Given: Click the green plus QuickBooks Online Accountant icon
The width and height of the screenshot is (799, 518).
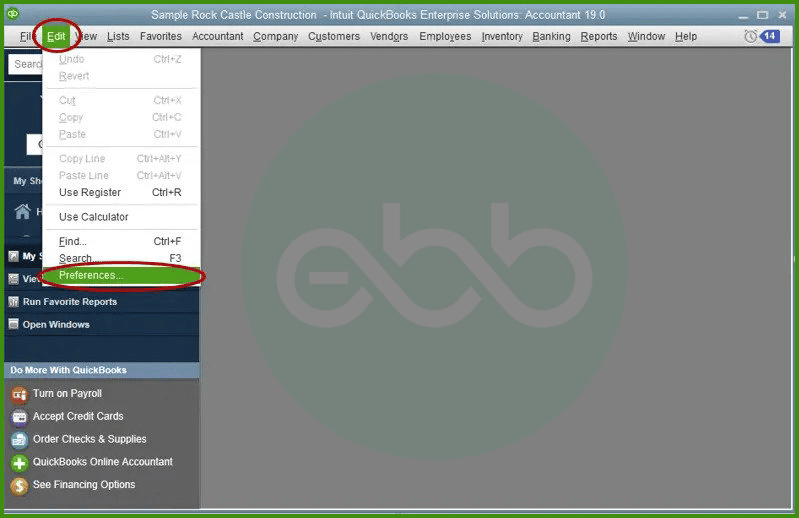Looking at the screenshot, I should click(19, 463).
